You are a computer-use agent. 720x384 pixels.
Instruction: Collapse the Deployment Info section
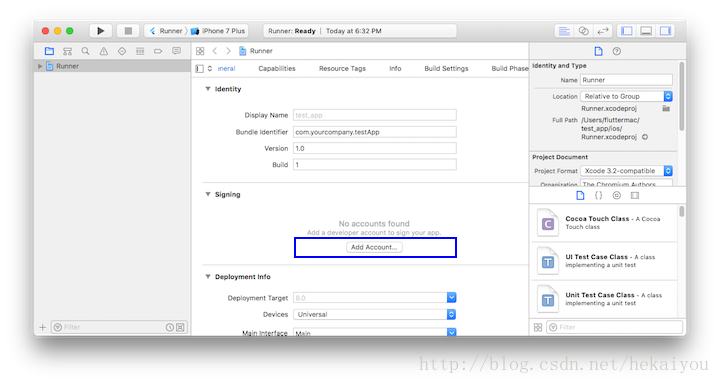click(208, 277)
